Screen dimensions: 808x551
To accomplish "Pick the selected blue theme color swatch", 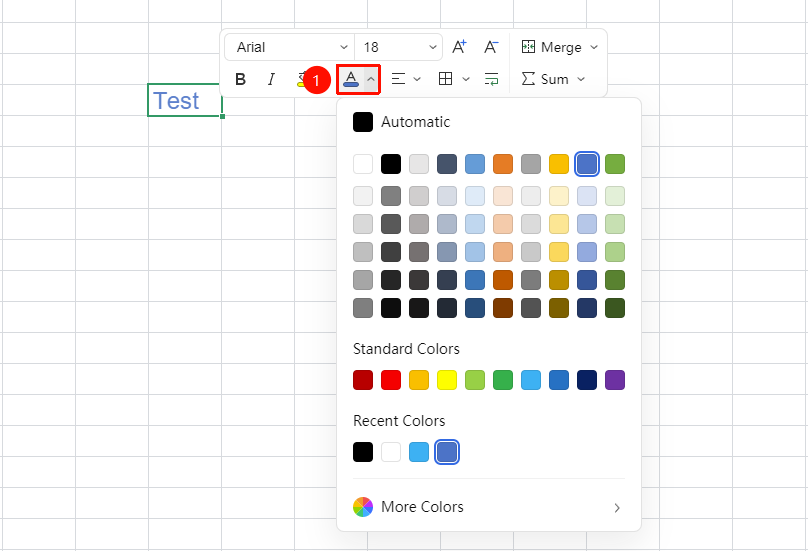I will (587, 164).
